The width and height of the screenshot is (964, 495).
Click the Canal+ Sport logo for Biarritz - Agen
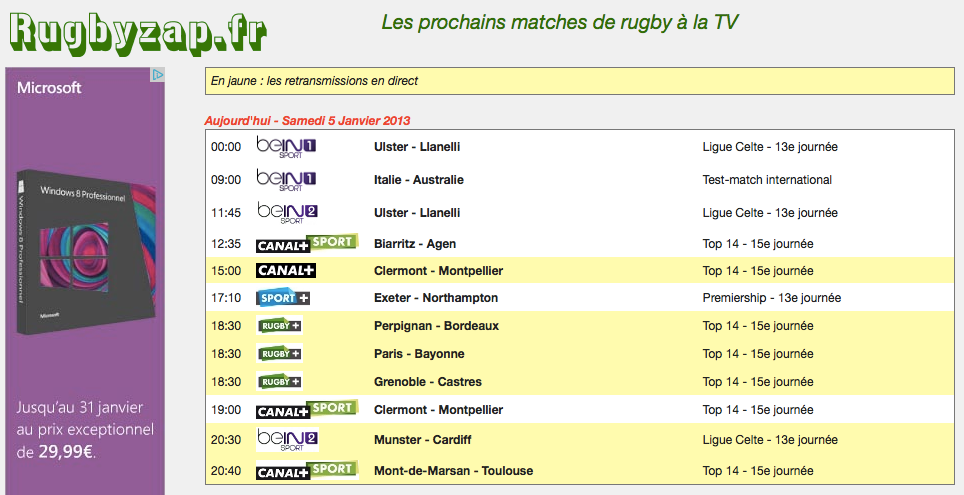[x=307, y=244]
